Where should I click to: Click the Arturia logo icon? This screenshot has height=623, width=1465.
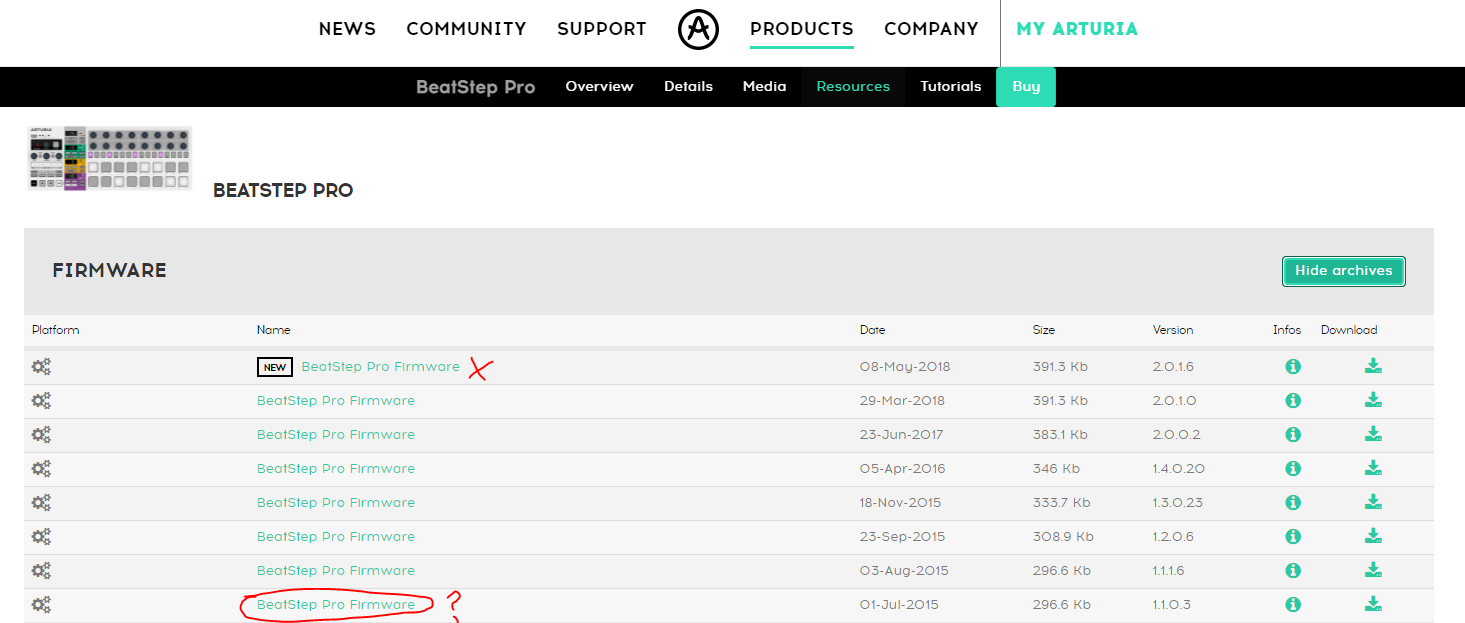698,29
